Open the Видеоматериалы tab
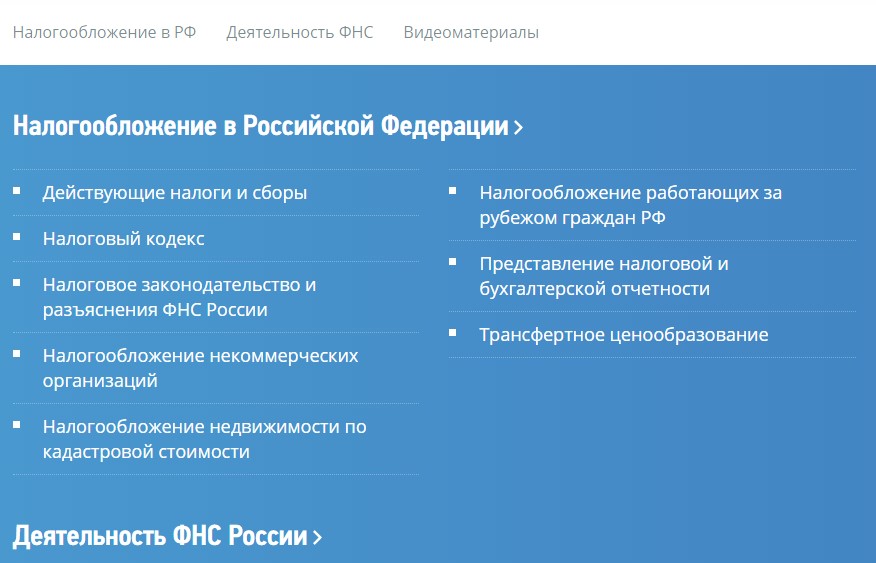 pyautogui.click(x=471, y=32)
